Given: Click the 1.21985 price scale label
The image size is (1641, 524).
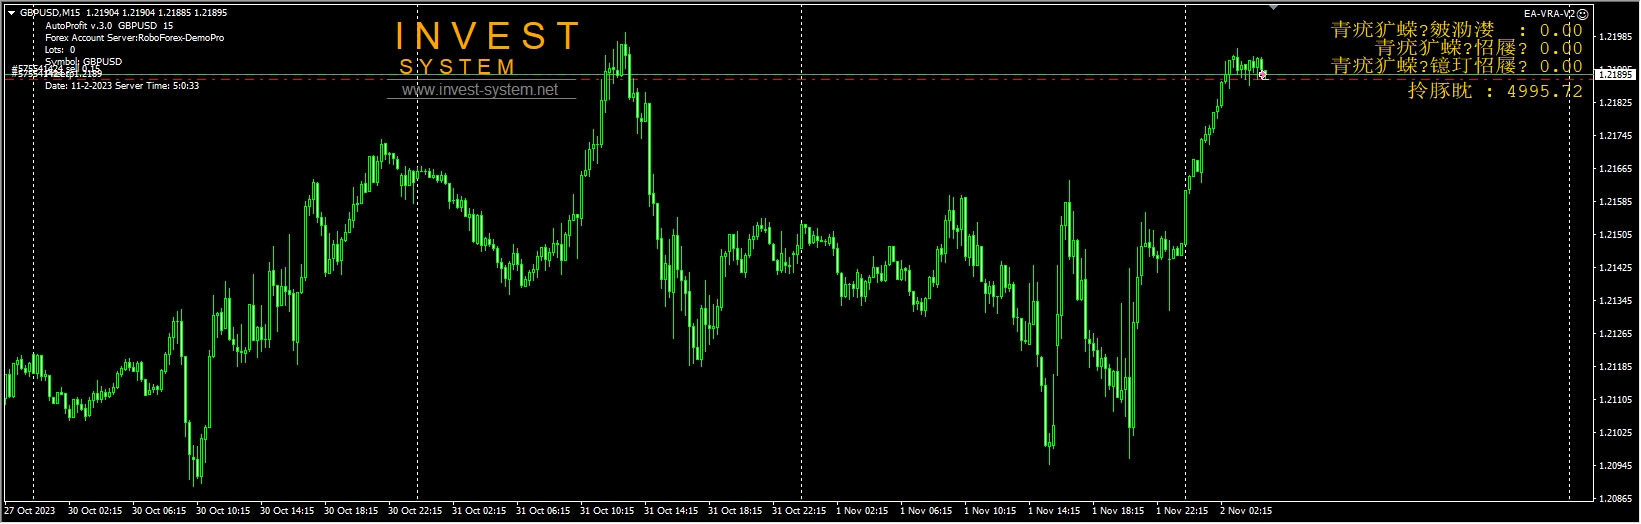Looking at the screenshot, I should pyautogui.click(x=1616, y=37).
